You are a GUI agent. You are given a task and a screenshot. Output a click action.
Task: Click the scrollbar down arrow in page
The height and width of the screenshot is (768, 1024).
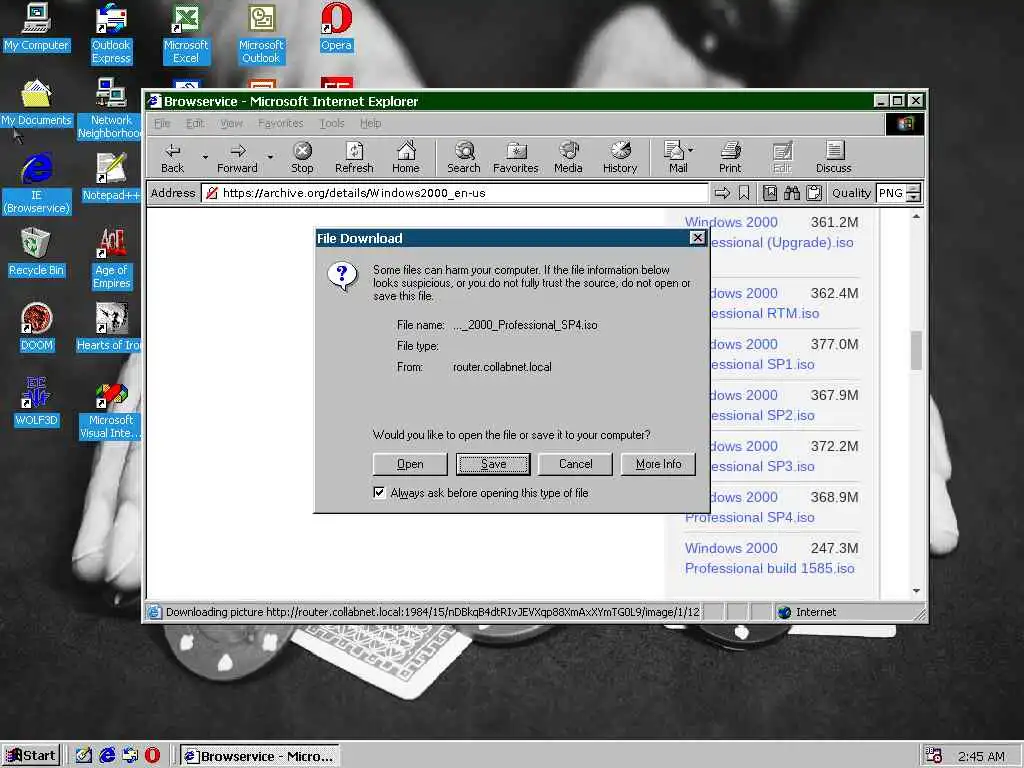[x=916, y=590]
